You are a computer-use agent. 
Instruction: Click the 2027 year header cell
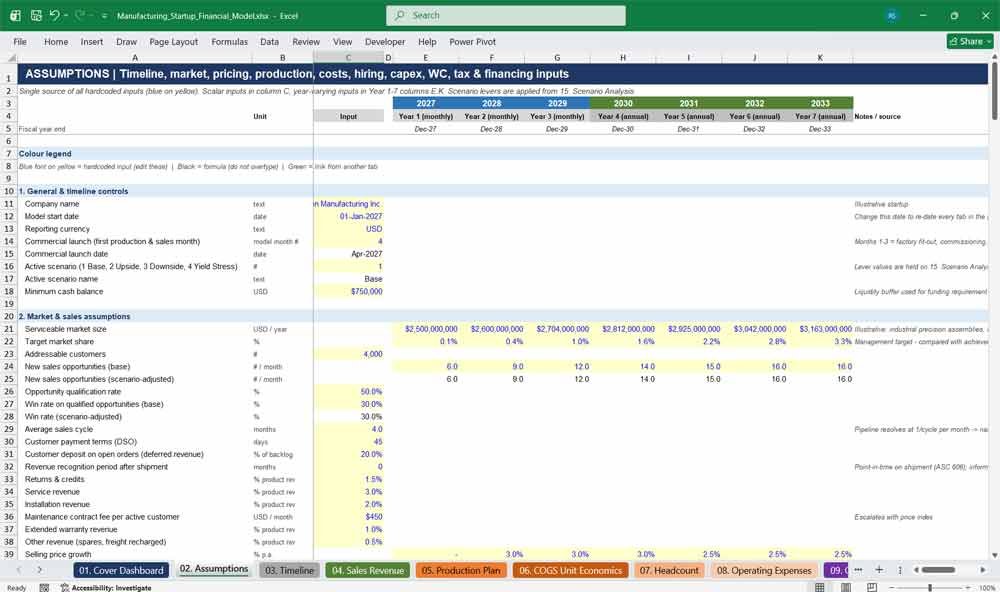tap(426, 103)
